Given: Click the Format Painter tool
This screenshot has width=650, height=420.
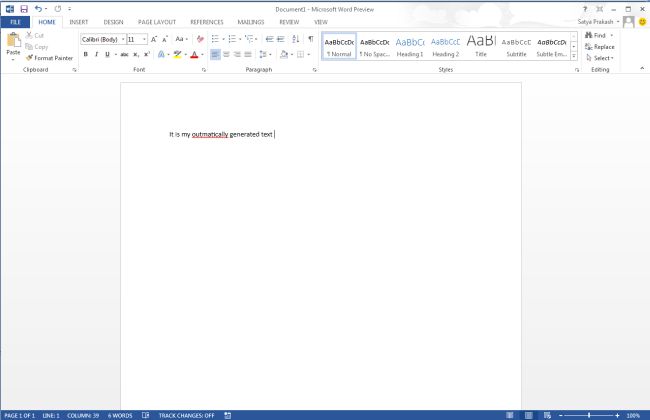Looking at the screenshot, I should pyautogui.click(x=50, y=58).
